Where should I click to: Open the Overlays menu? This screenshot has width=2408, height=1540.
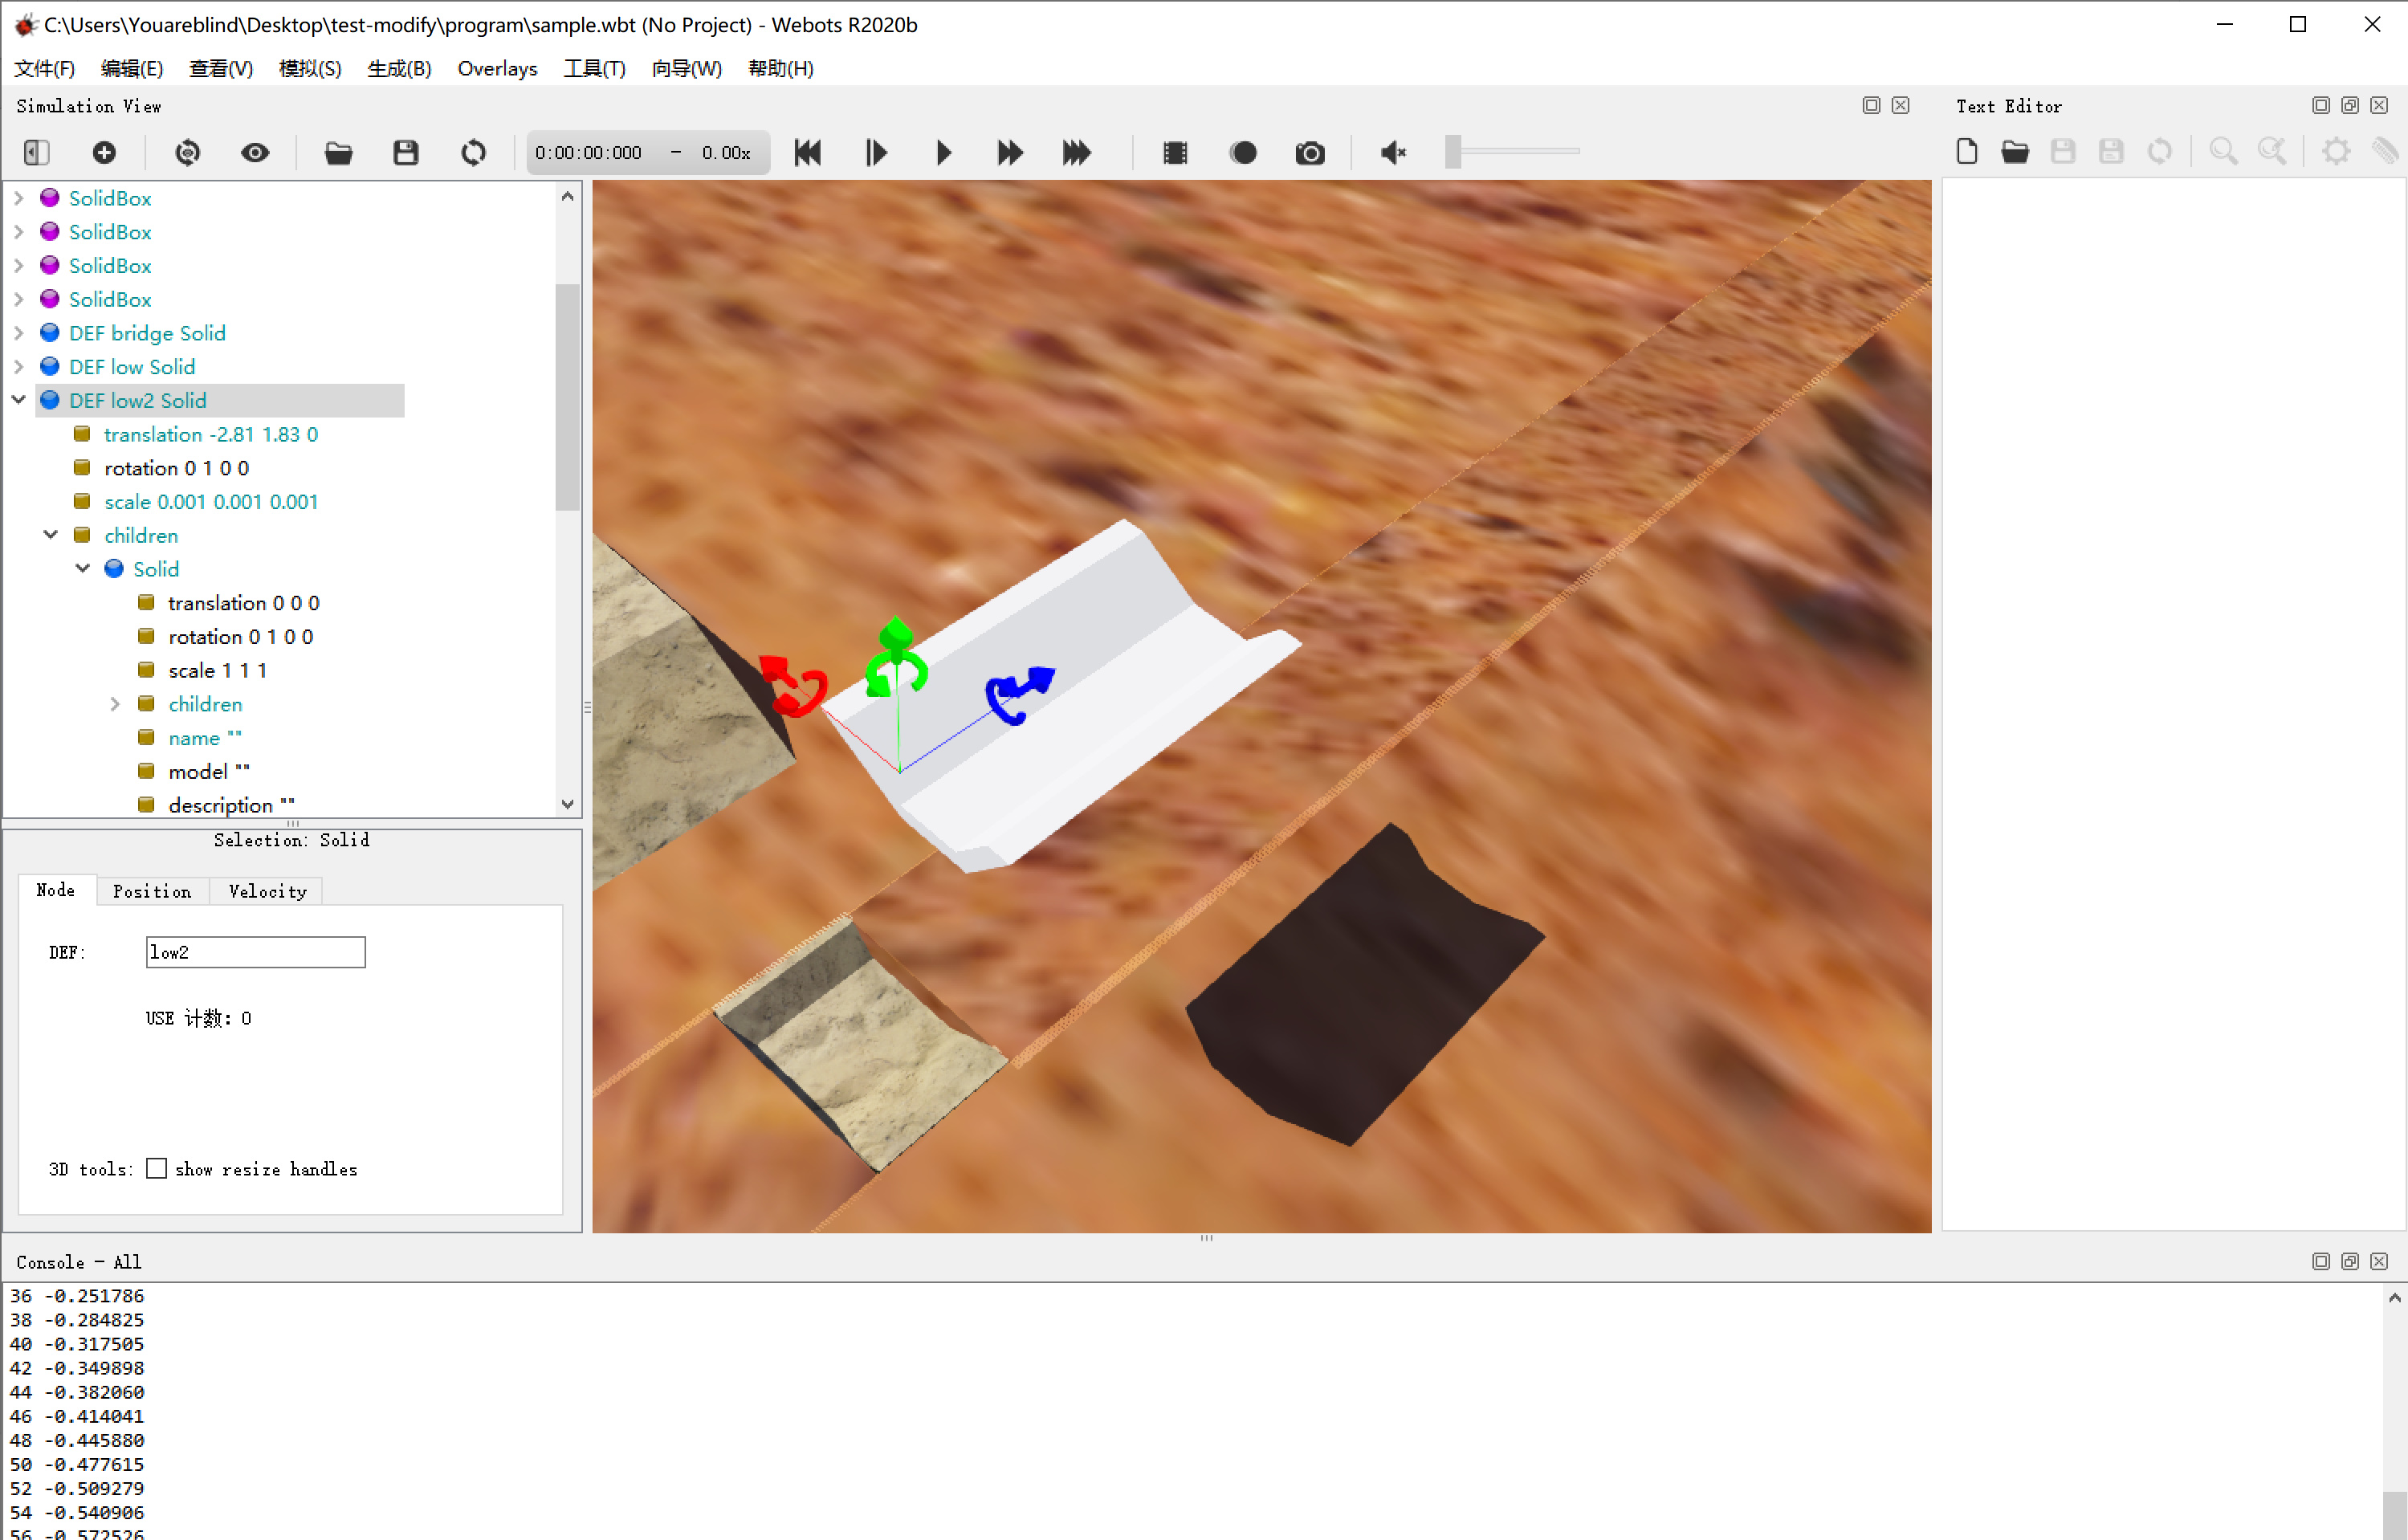pyautogui.click(x=497, y=69)
